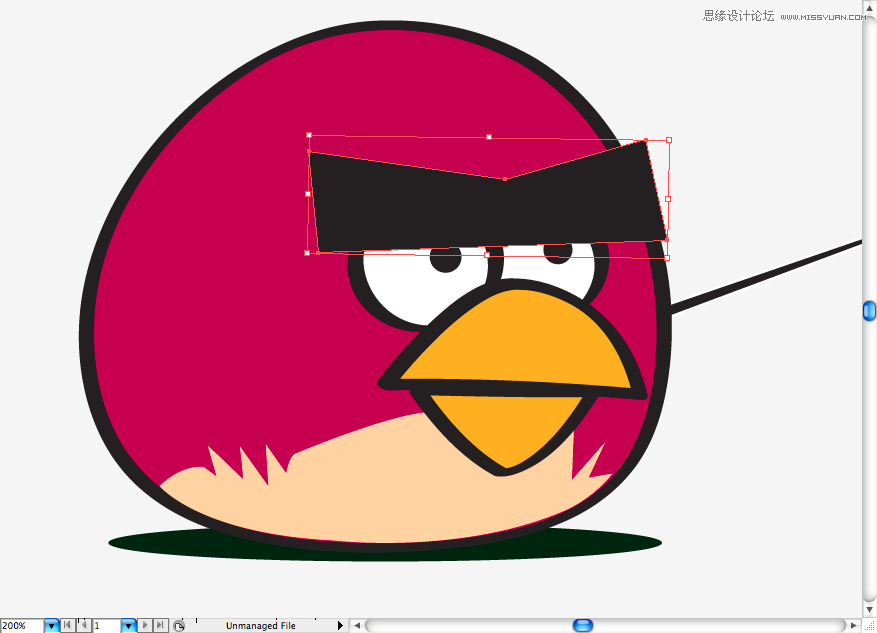The height and width of the screenshot is (633, 877).
Task: Click the horizontal scrollbar blue thumb
Action: pyautogui.click(x=583, y=625)
